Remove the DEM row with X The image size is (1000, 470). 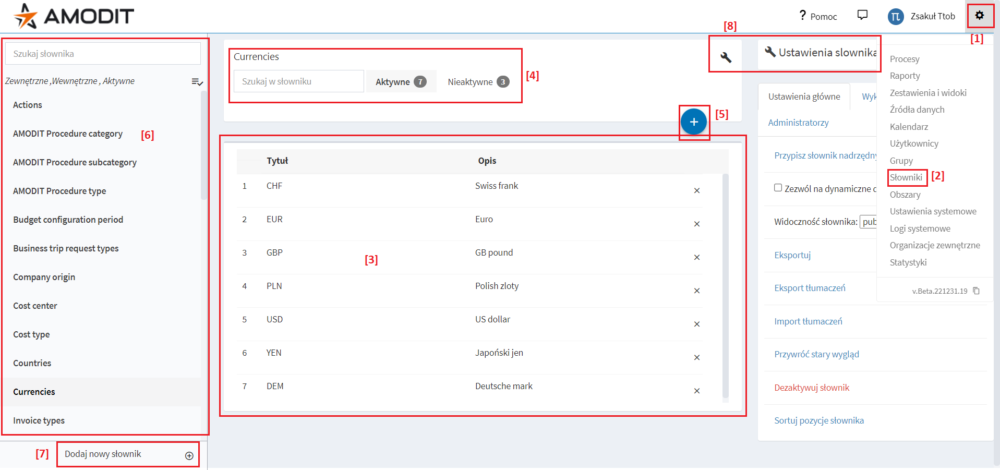coord(697,391)
